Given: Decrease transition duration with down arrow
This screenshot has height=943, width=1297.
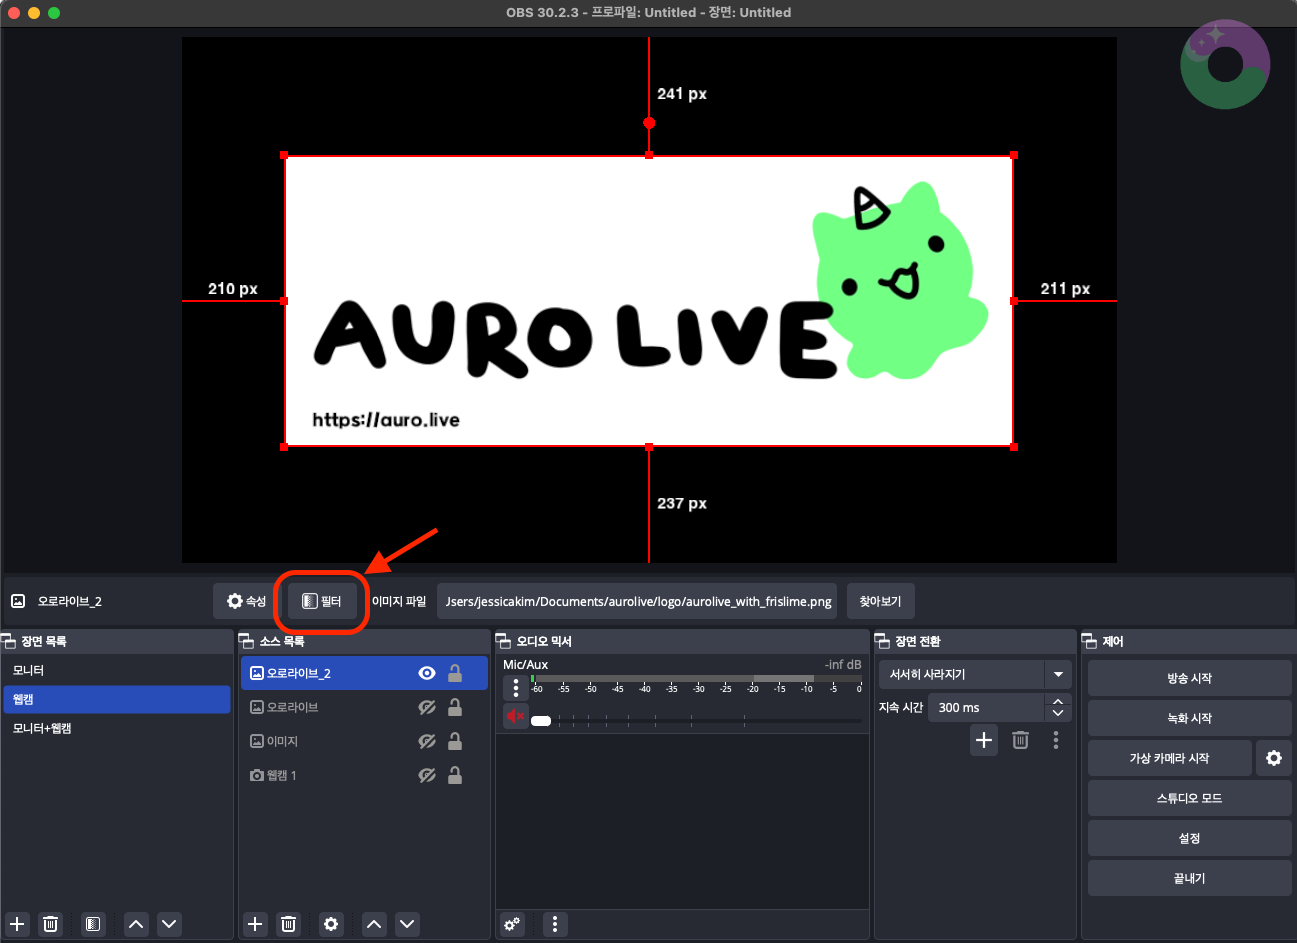Looking at the screenshot, I should [x=1058, y=714].
